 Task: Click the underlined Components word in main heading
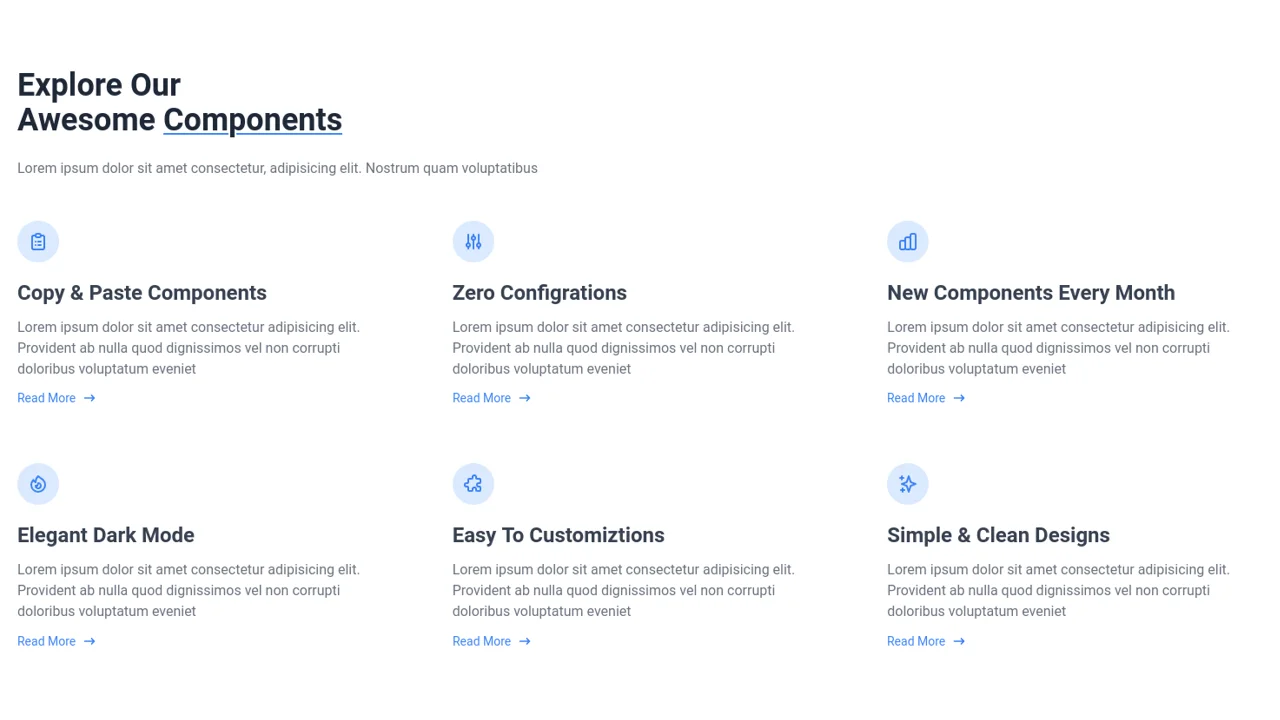click(252, 120)
